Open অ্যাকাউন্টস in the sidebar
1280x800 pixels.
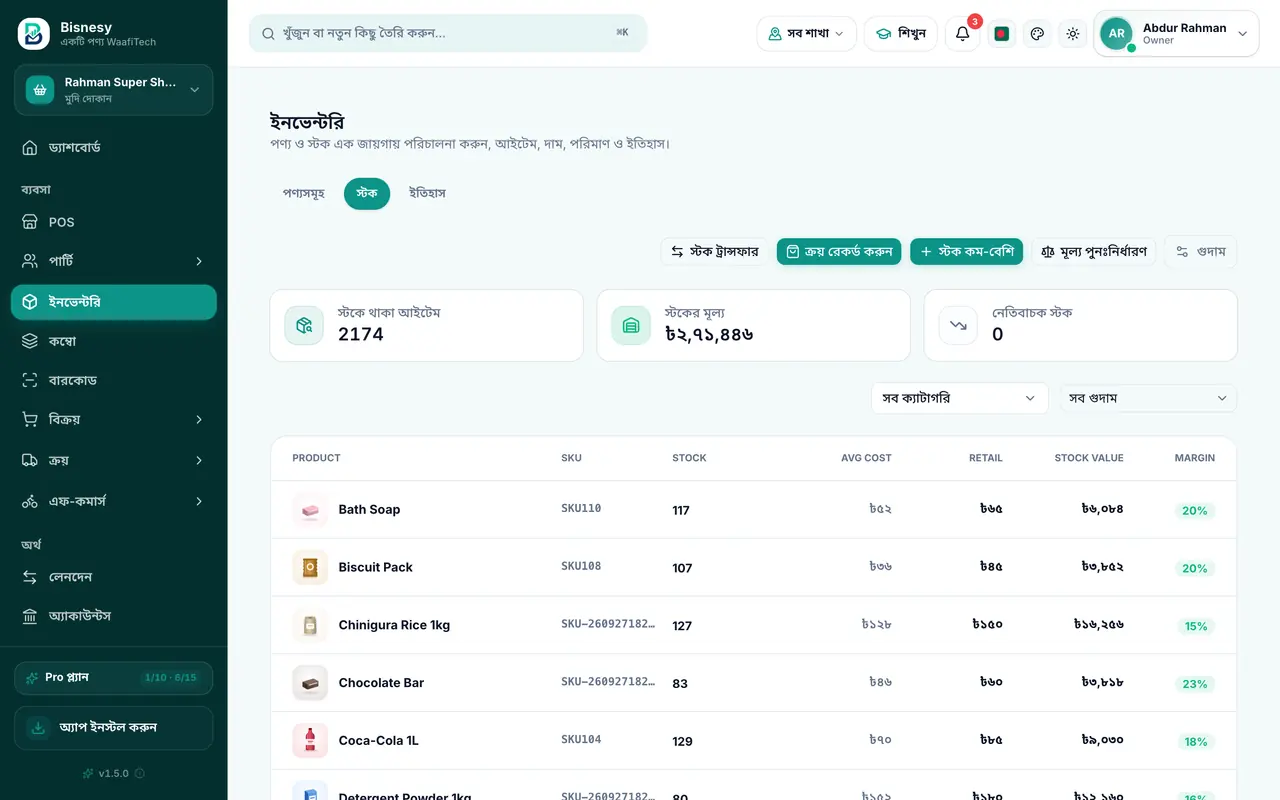114,616
